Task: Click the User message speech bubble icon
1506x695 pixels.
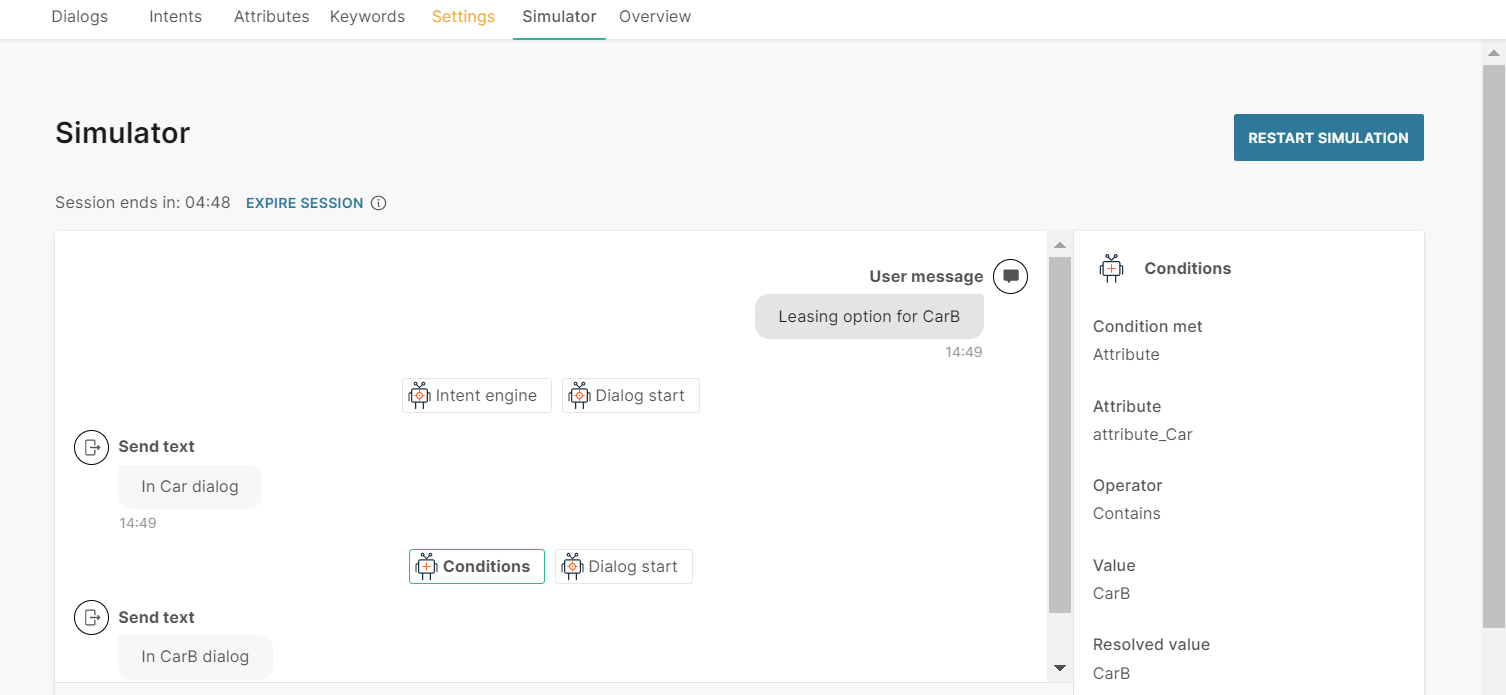Action: tap(1010, 277)
